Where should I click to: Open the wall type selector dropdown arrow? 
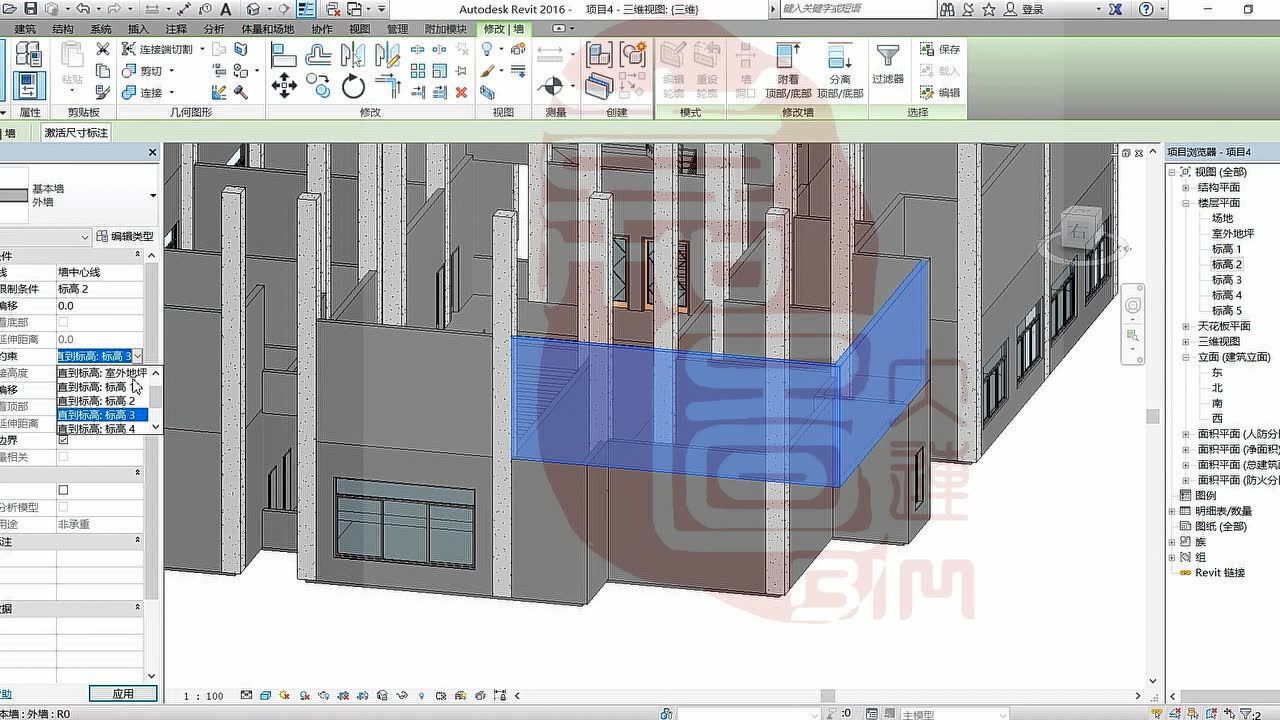click(x=153, y=195)
